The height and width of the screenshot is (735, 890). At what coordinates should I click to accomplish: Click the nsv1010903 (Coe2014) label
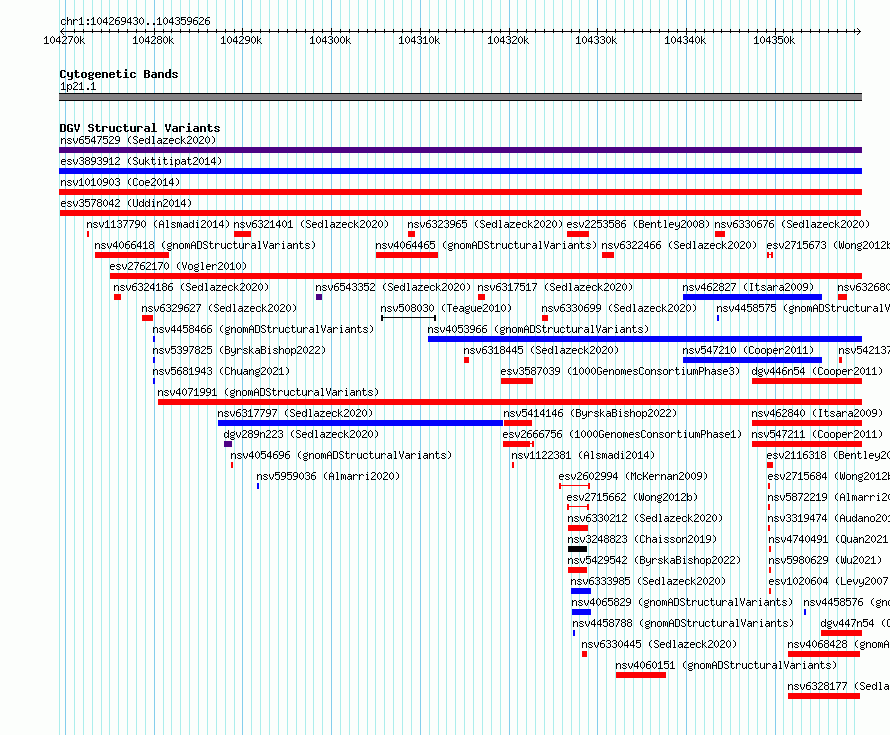(120, 182)
